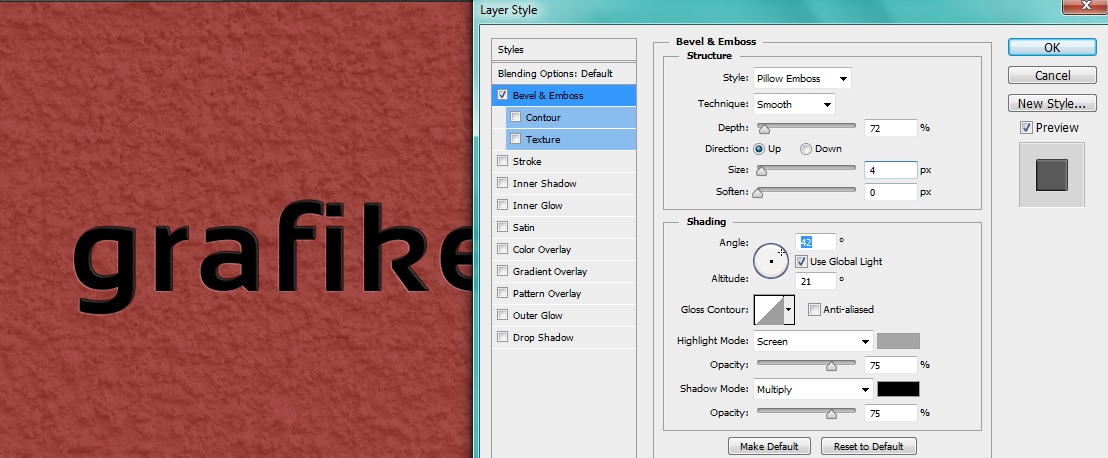Viewport: 1108px width, 458px height.
Task: Open the gray Highlight color swatch
Action: pos(898,341)
